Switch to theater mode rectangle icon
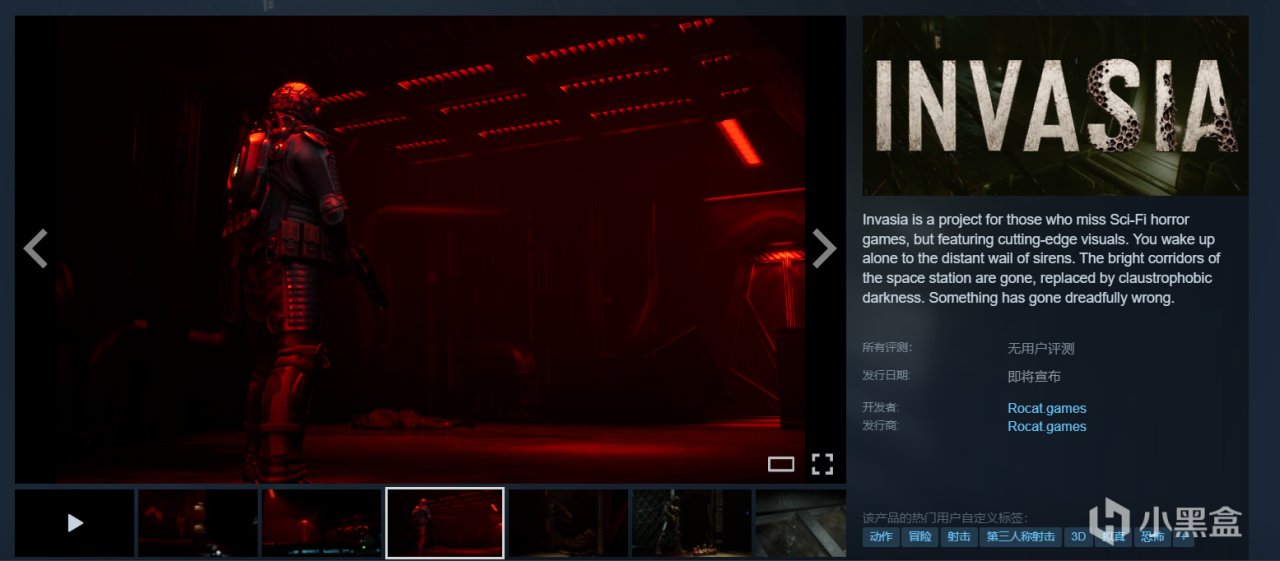The image size is (1280, 561). [x=781, y=464]
